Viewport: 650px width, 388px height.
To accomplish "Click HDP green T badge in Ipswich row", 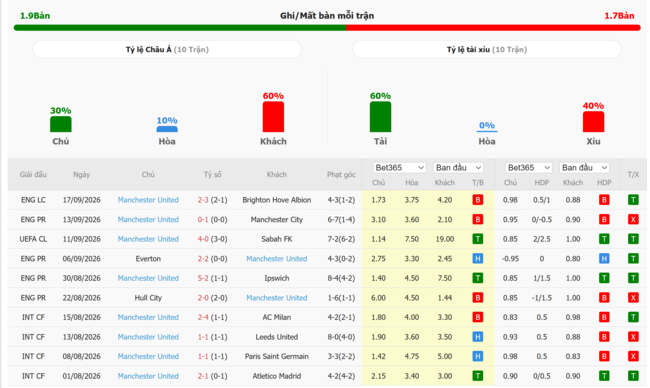I will [604, 278].
